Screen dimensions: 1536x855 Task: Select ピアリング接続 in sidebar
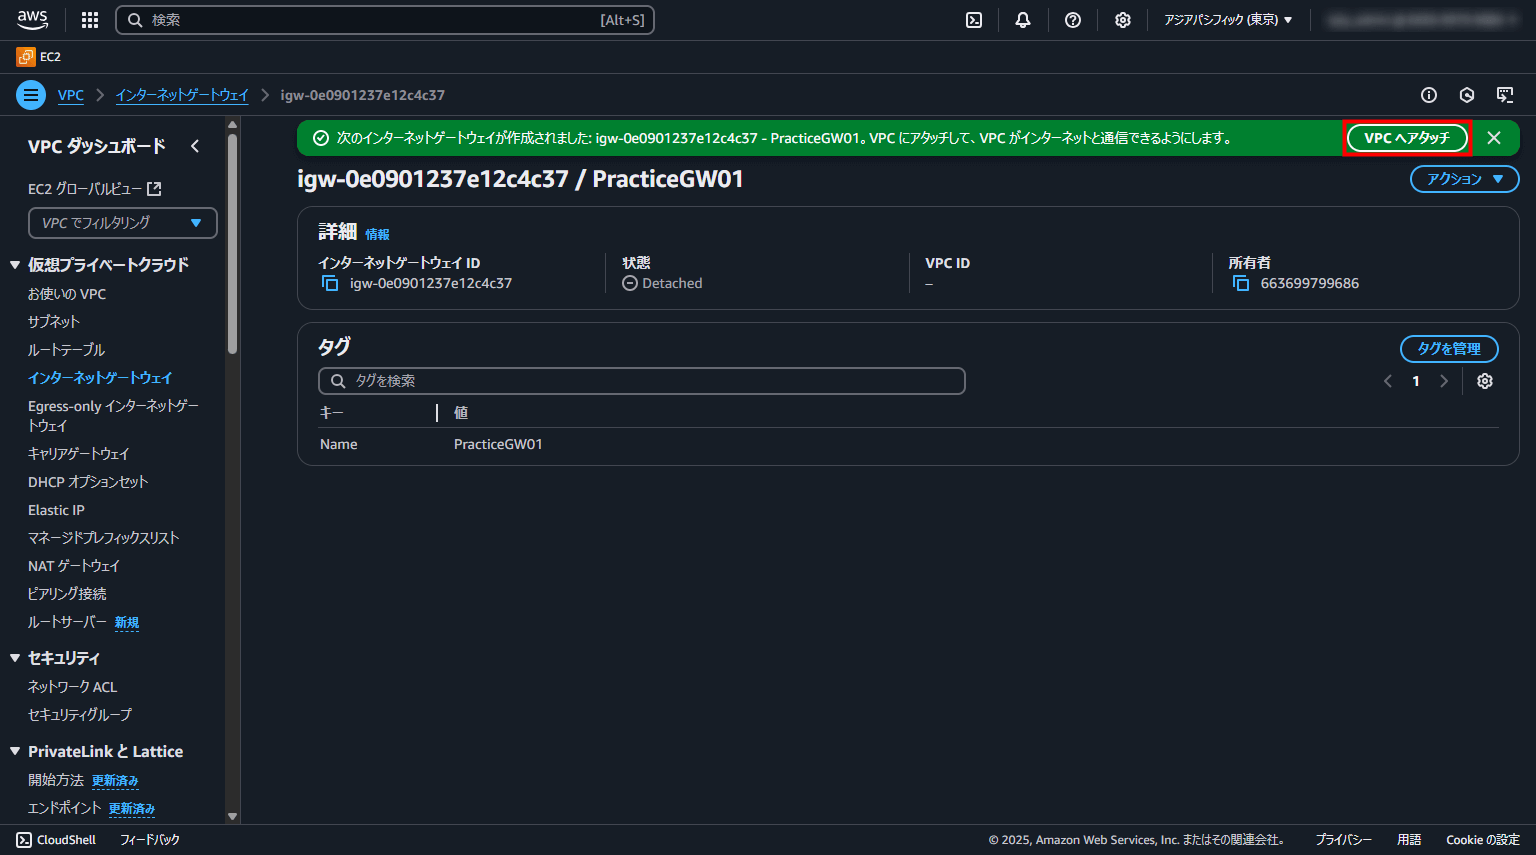pos(67,594)
